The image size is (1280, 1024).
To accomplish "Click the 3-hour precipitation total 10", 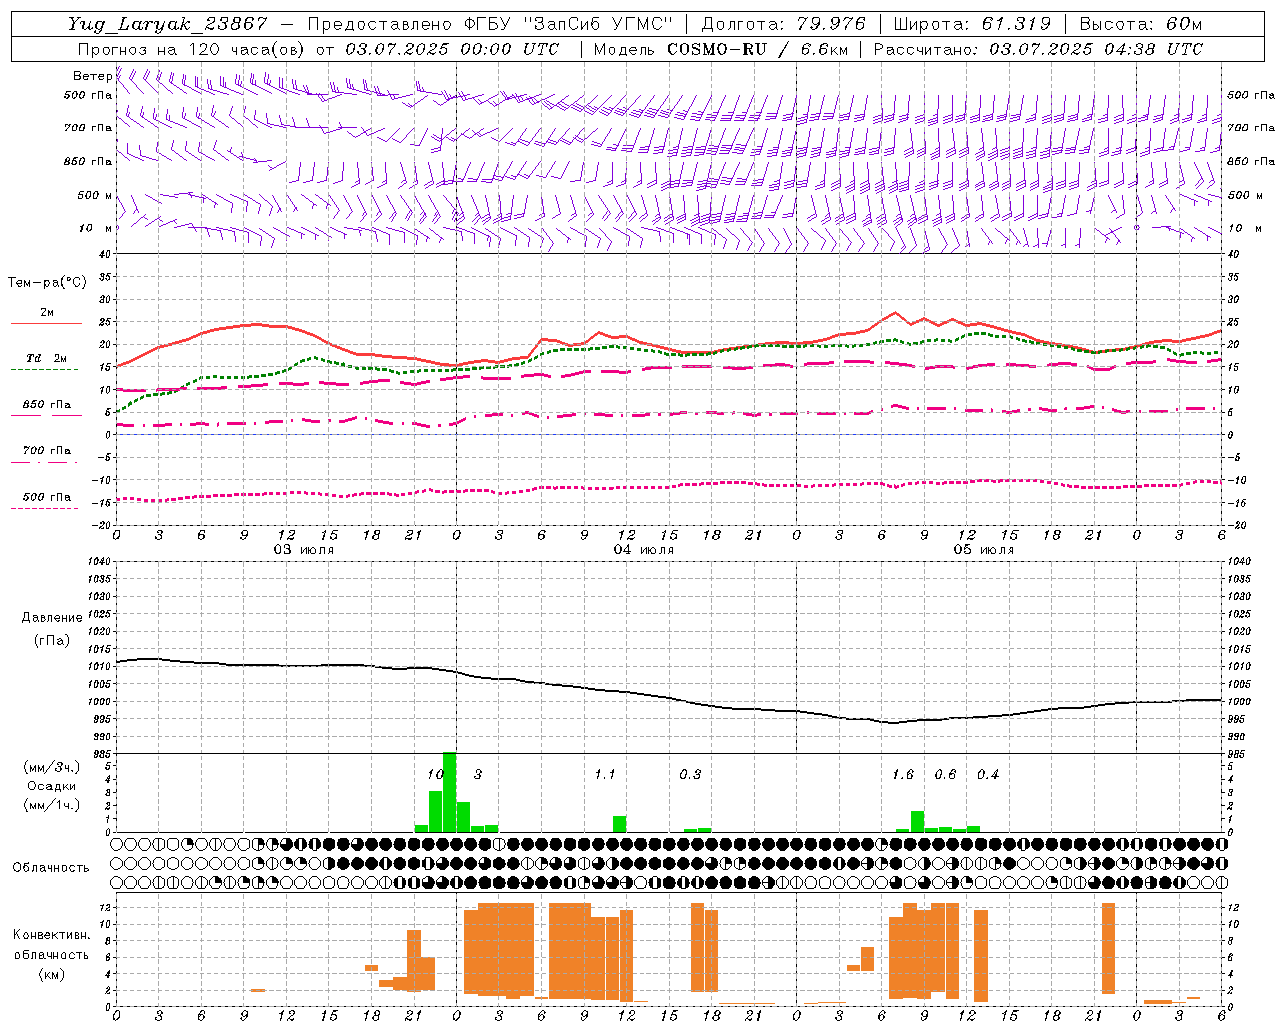I will click(435, 774).
